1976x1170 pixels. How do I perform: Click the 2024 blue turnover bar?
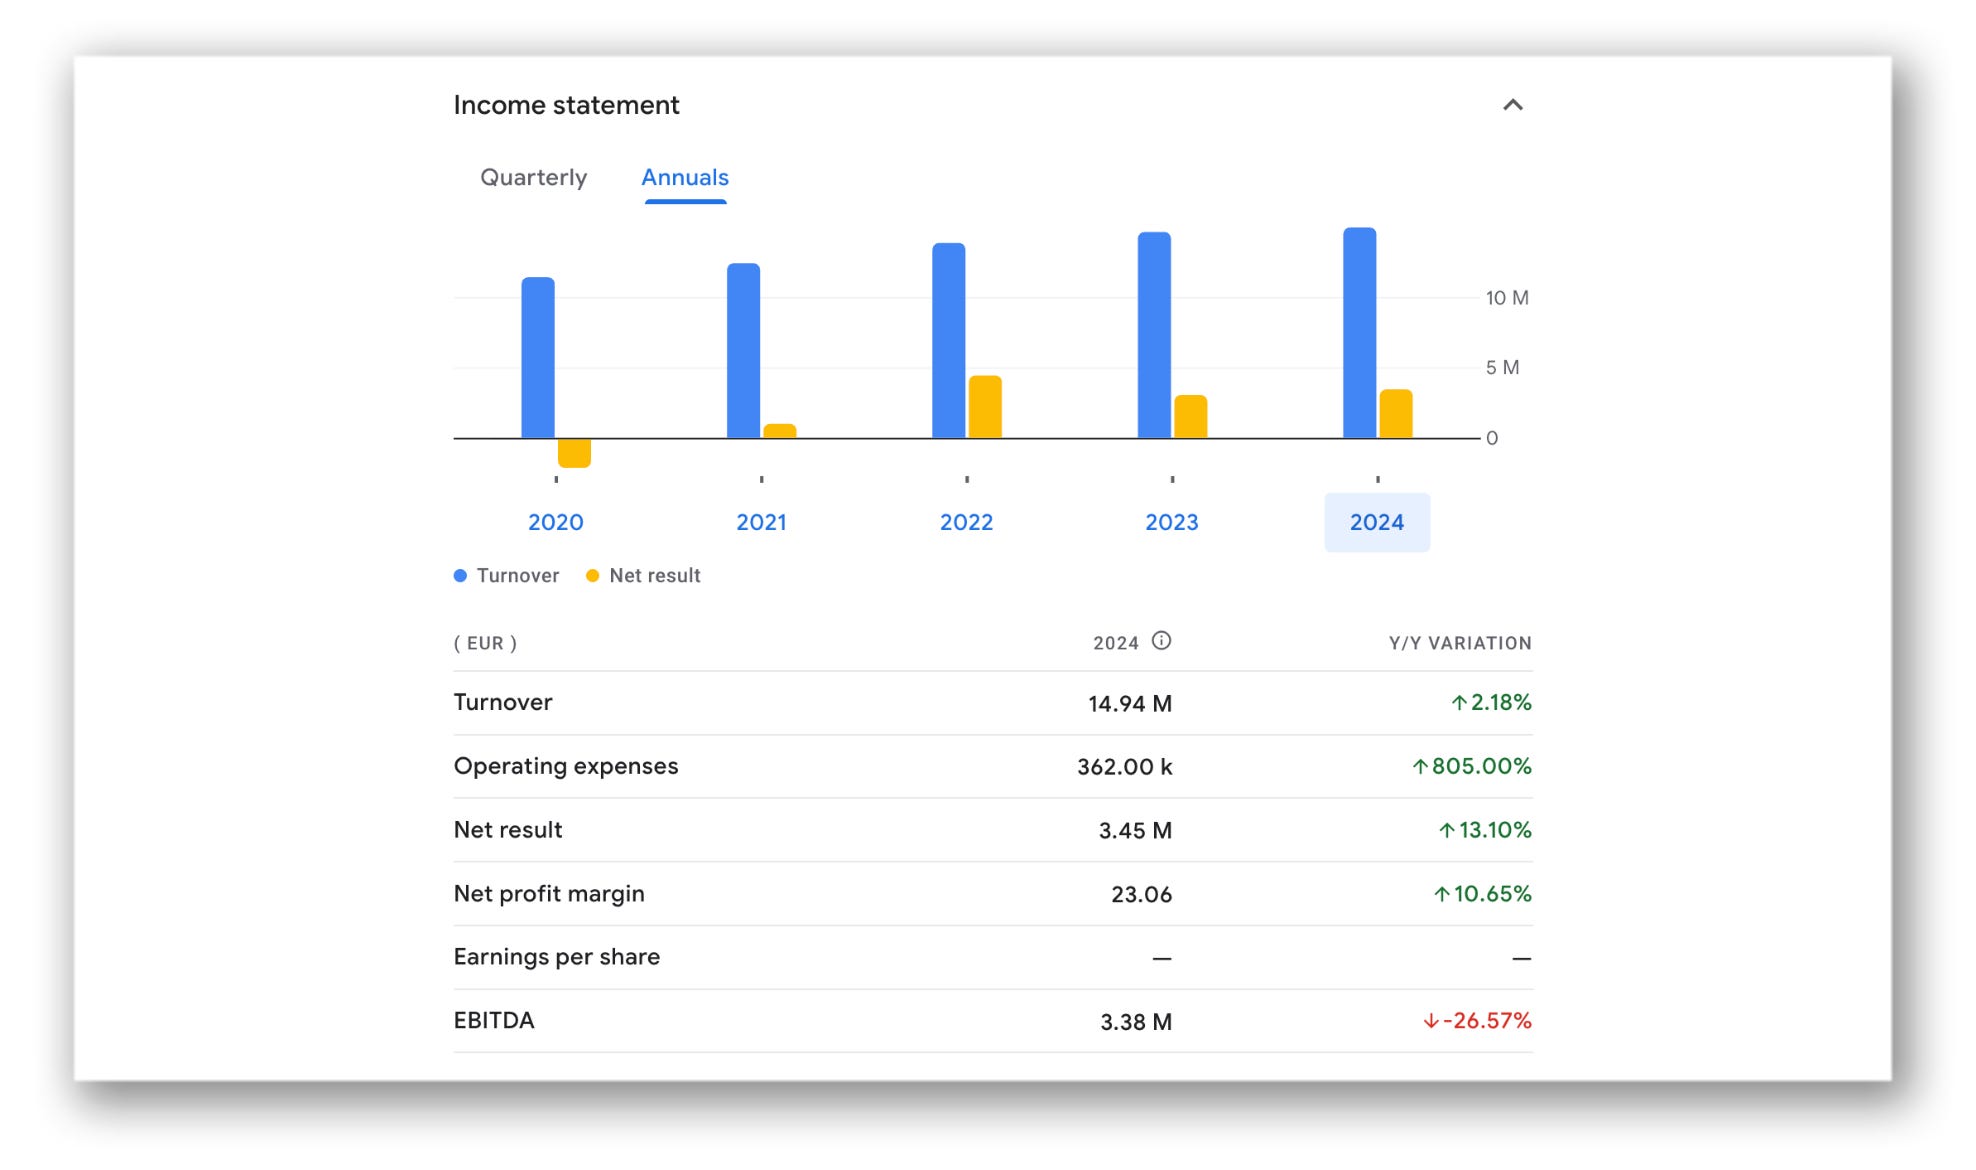coord(1359,333)
